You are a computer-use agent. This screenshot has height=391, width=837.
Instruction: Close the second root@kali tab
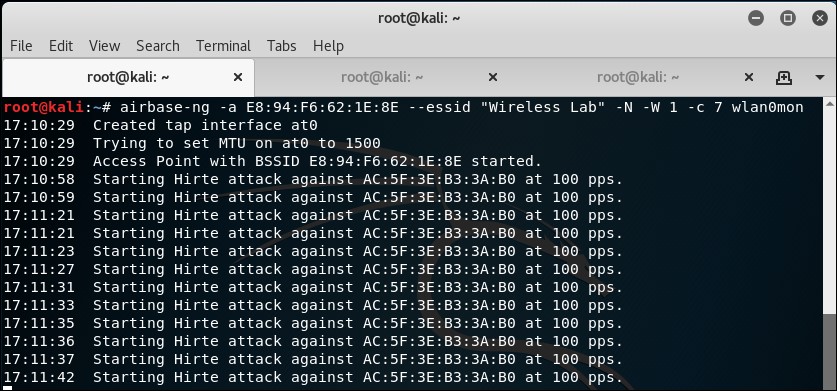pyautogui.click(x=493, y=77)
